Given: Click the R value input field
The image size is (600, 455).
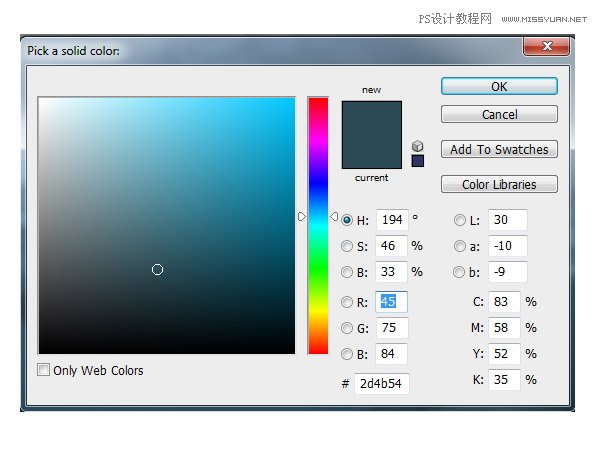Looking at the screenshot, I should (x=391, y=302).
